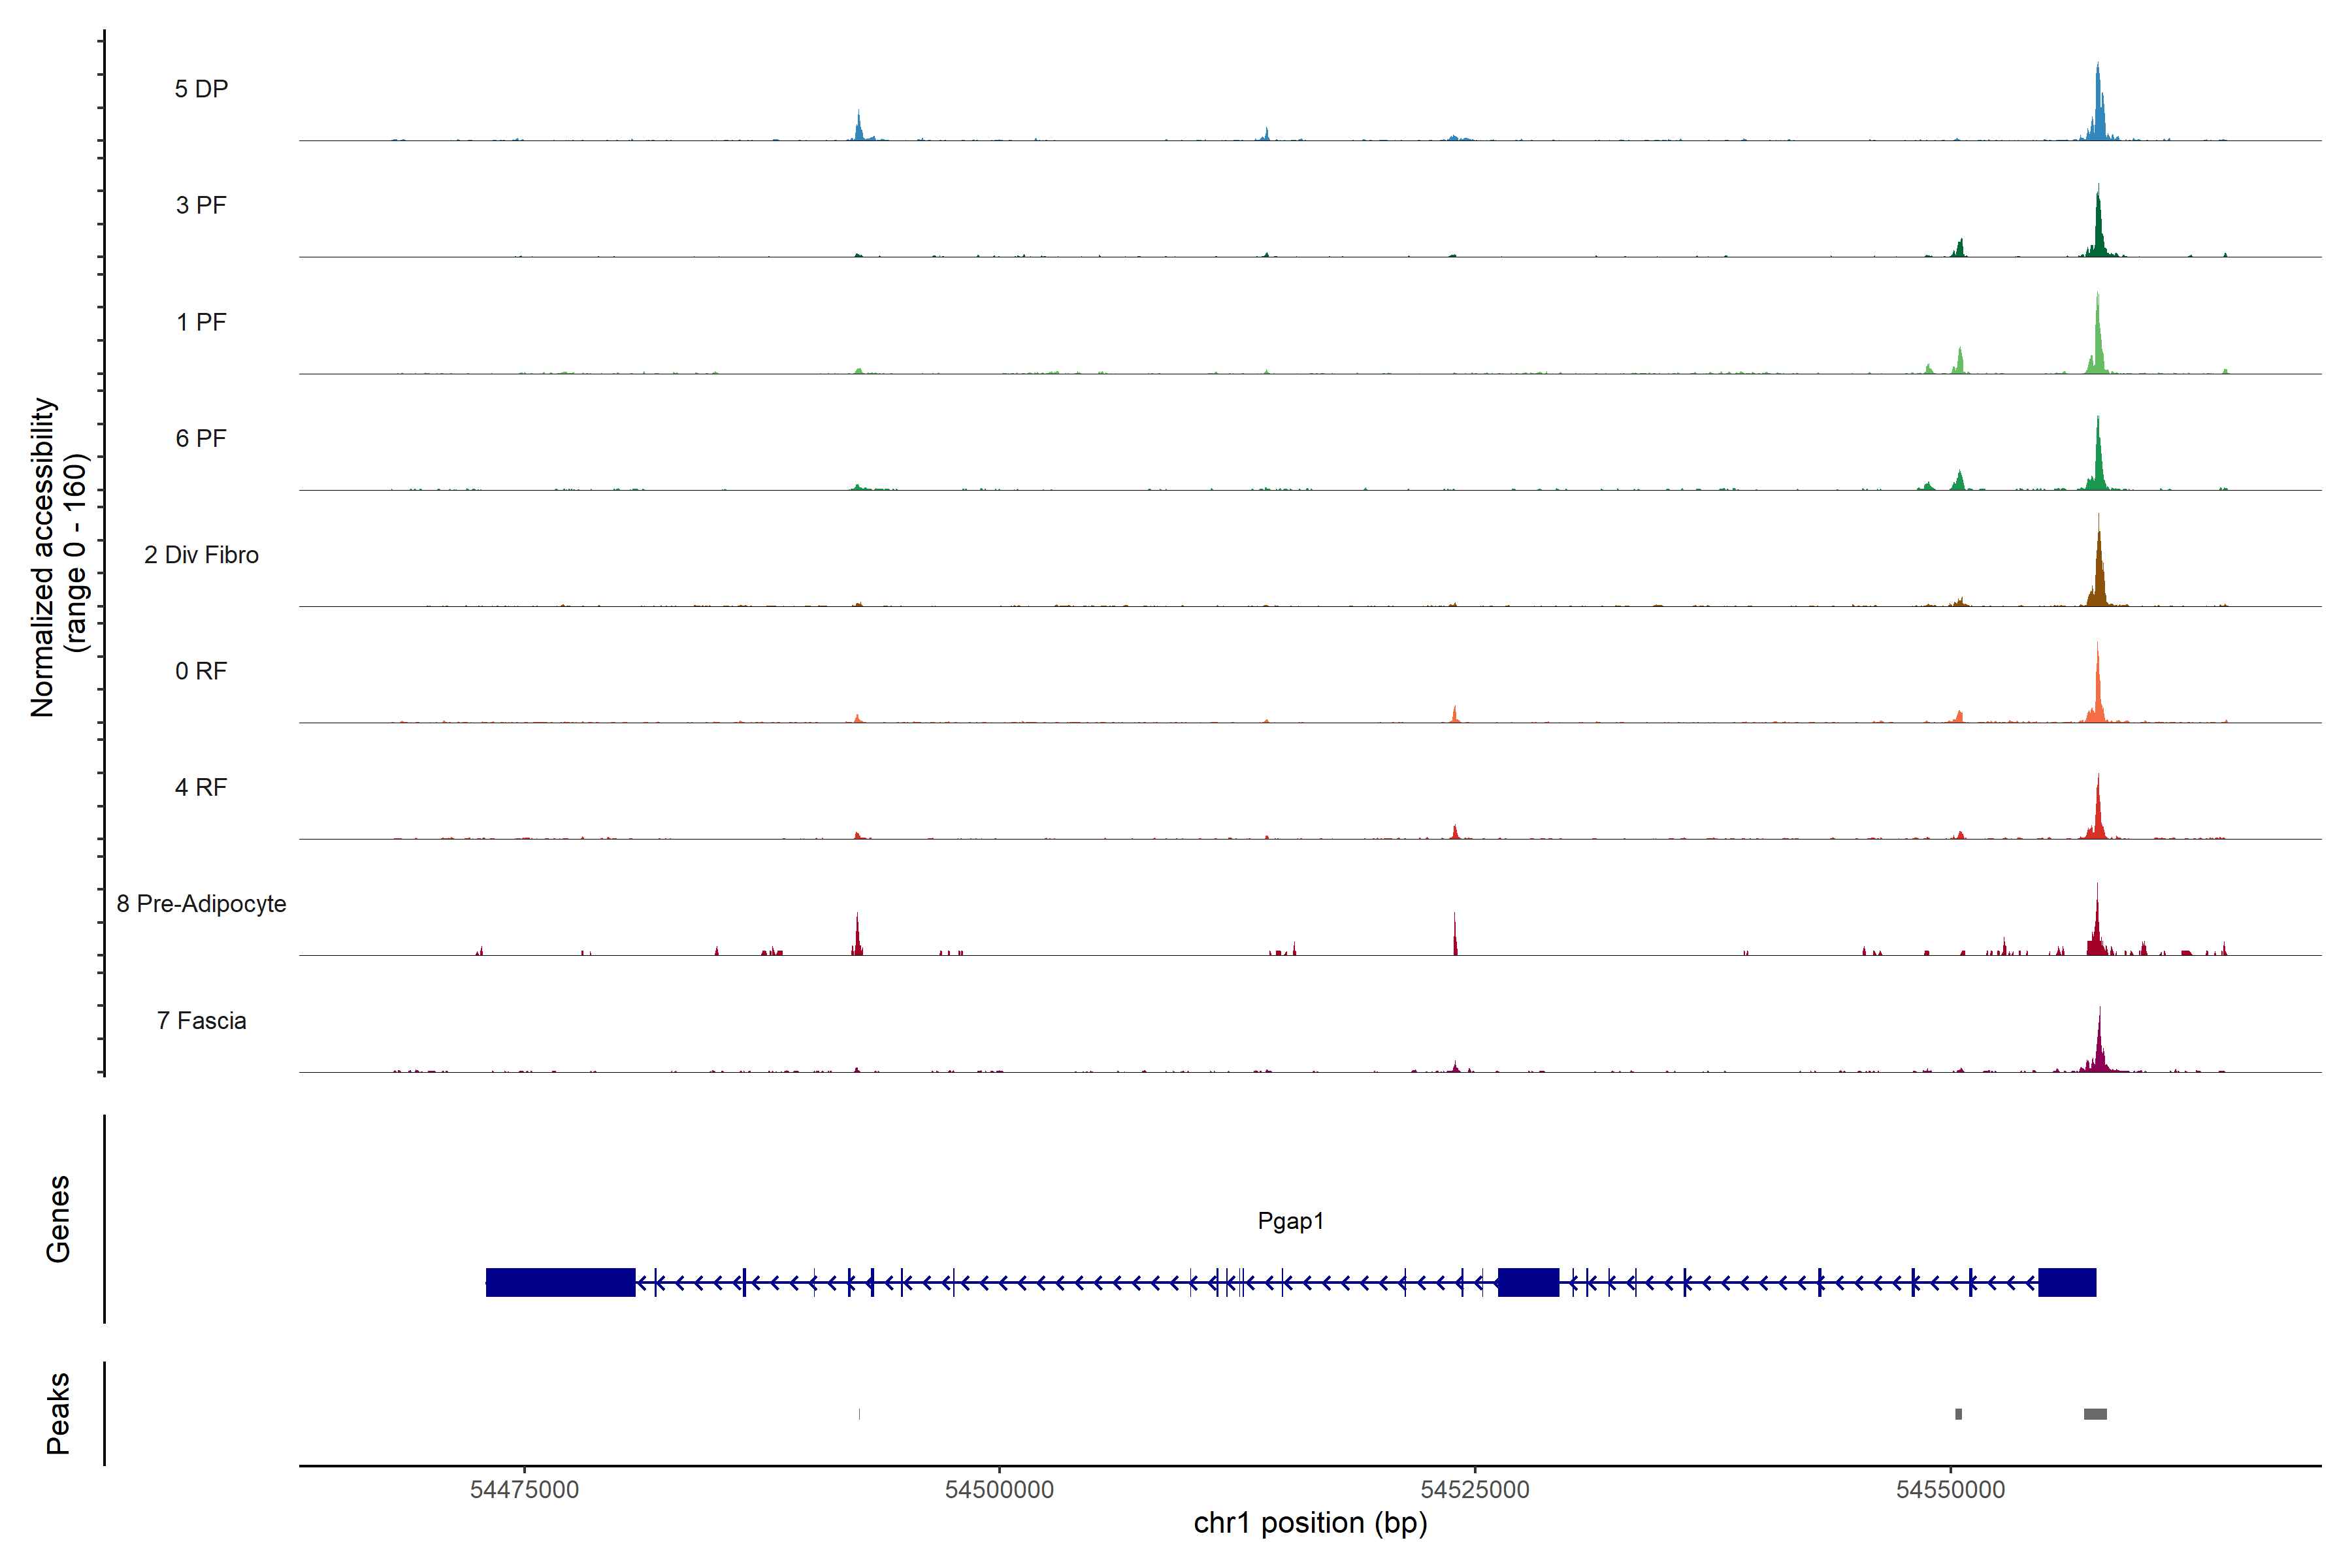Click the rightmost Pgap1 exon block
2352x1568 pixels.
(x=2067, y=1282)
